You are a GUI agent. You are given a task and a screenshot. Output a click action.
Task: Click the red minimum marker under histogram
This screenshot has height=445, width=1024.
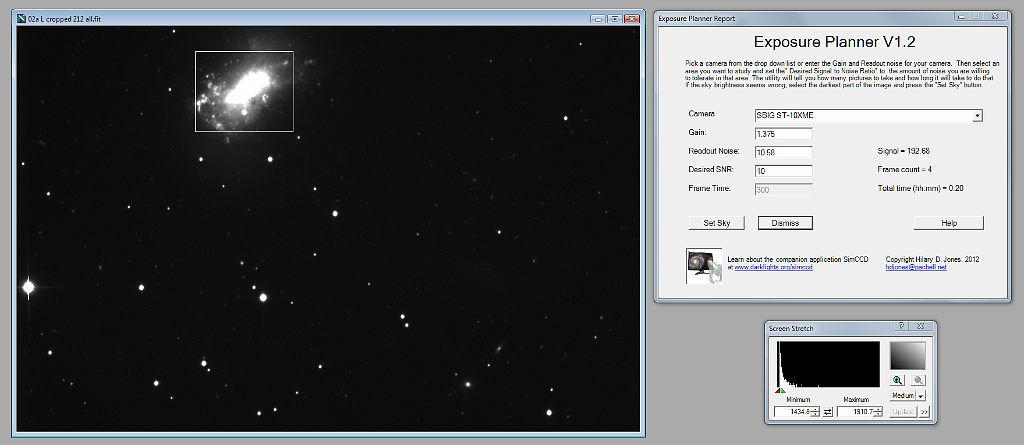click(x=777, y=391)
